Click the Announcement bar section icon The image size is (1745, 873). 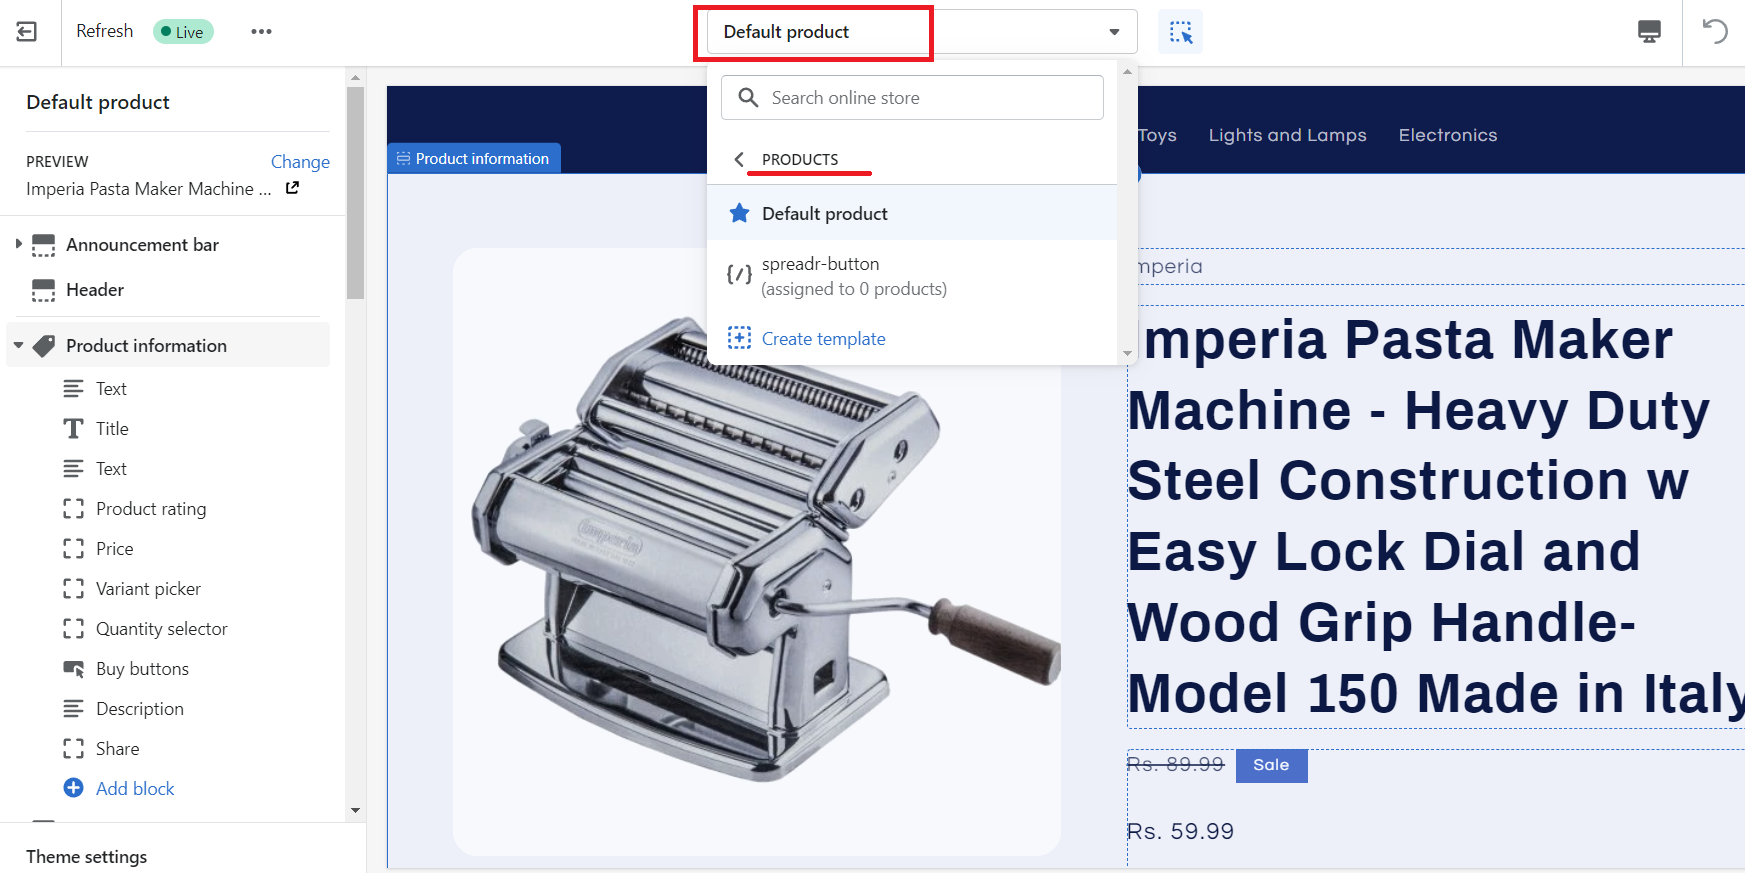(x=43, y=245)
